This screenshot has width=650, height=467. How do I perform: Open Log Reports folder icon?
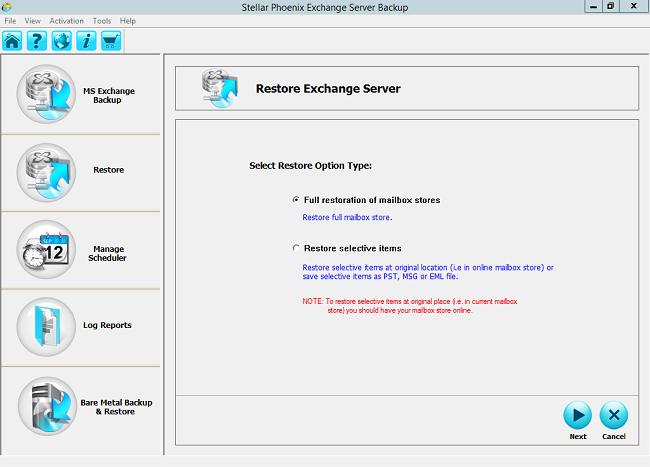pyautogui.click(x=46, y=327)
